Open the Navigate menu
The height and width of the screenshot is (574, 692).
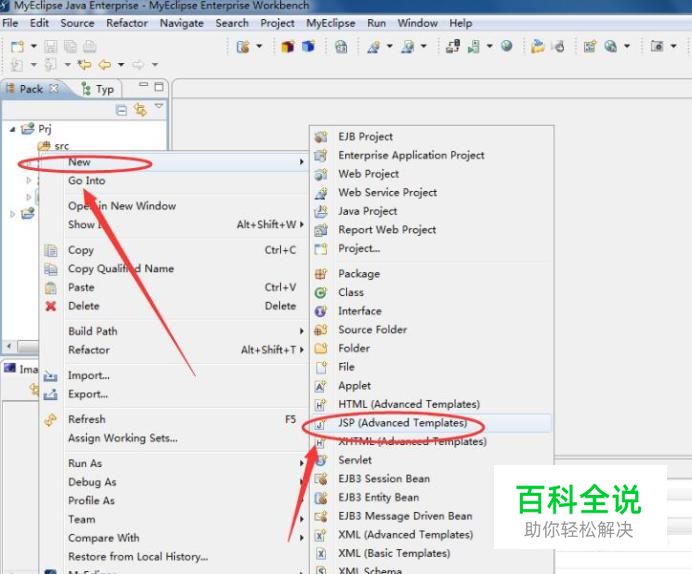(x=181, y=23)
